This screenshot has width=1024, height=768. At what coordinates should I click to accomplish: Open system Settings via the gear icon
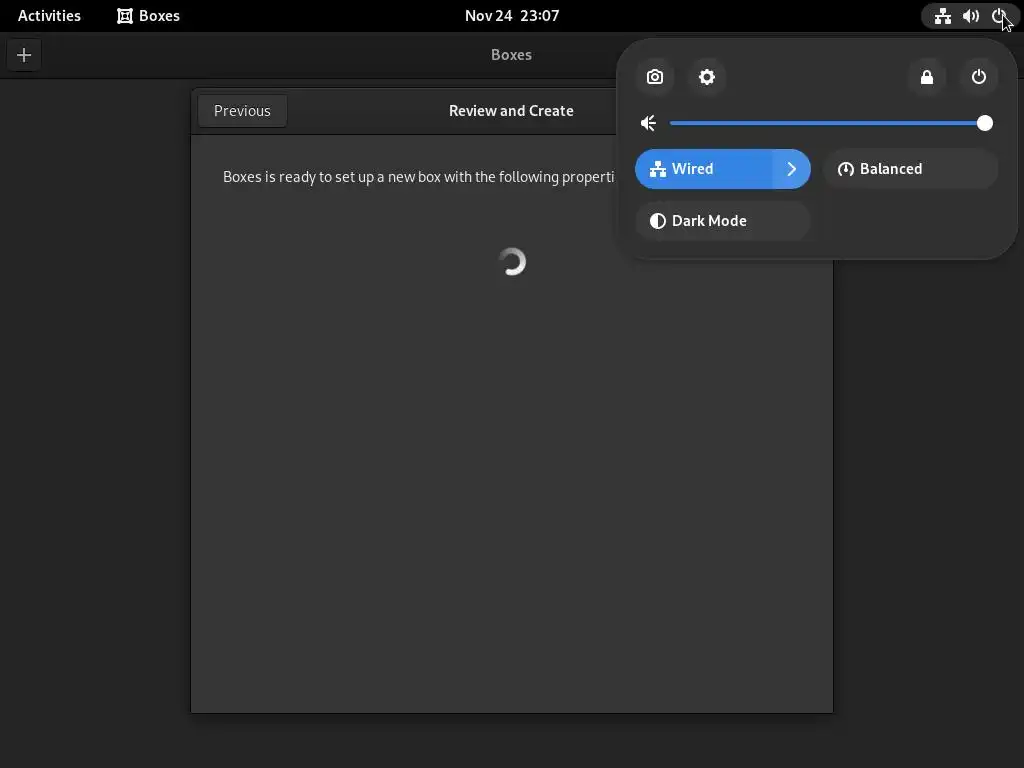coord(707,77)
